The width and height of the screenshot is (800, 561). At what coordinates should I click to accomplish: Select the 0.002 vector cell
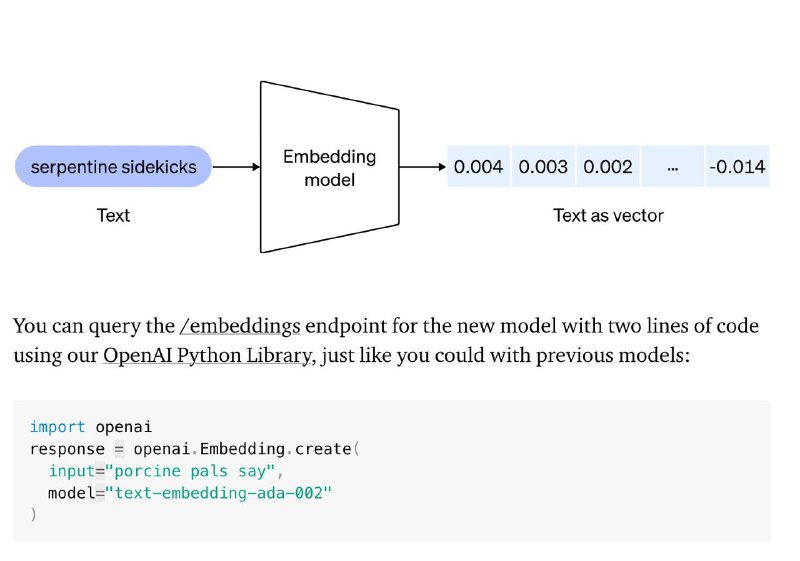[608, 166]
